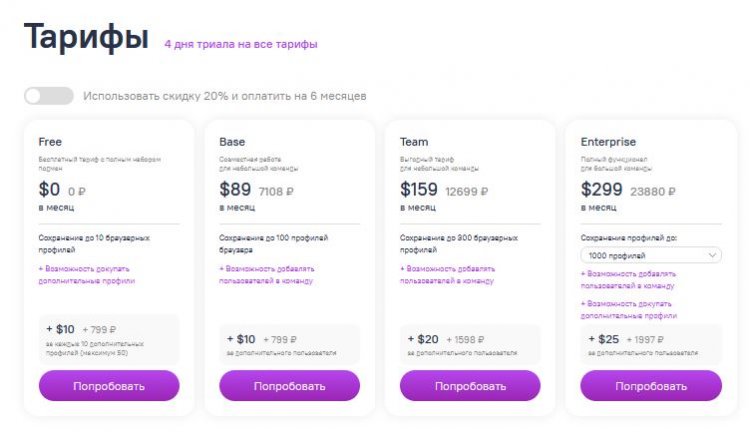Click Попробовать button under Team plan
750x438 pixels.
[470, 385]
